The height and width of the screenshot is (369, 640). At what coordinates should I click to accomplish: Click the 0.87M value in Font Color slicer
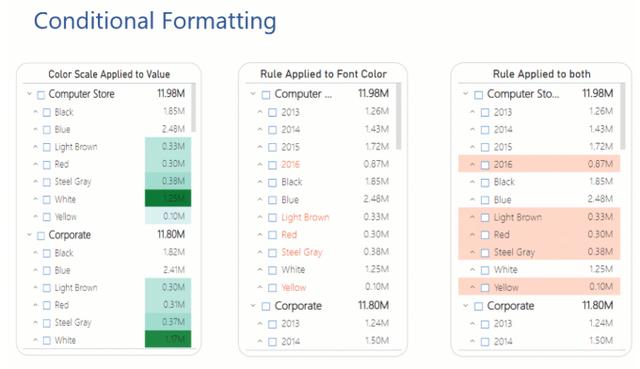[376, 164]
